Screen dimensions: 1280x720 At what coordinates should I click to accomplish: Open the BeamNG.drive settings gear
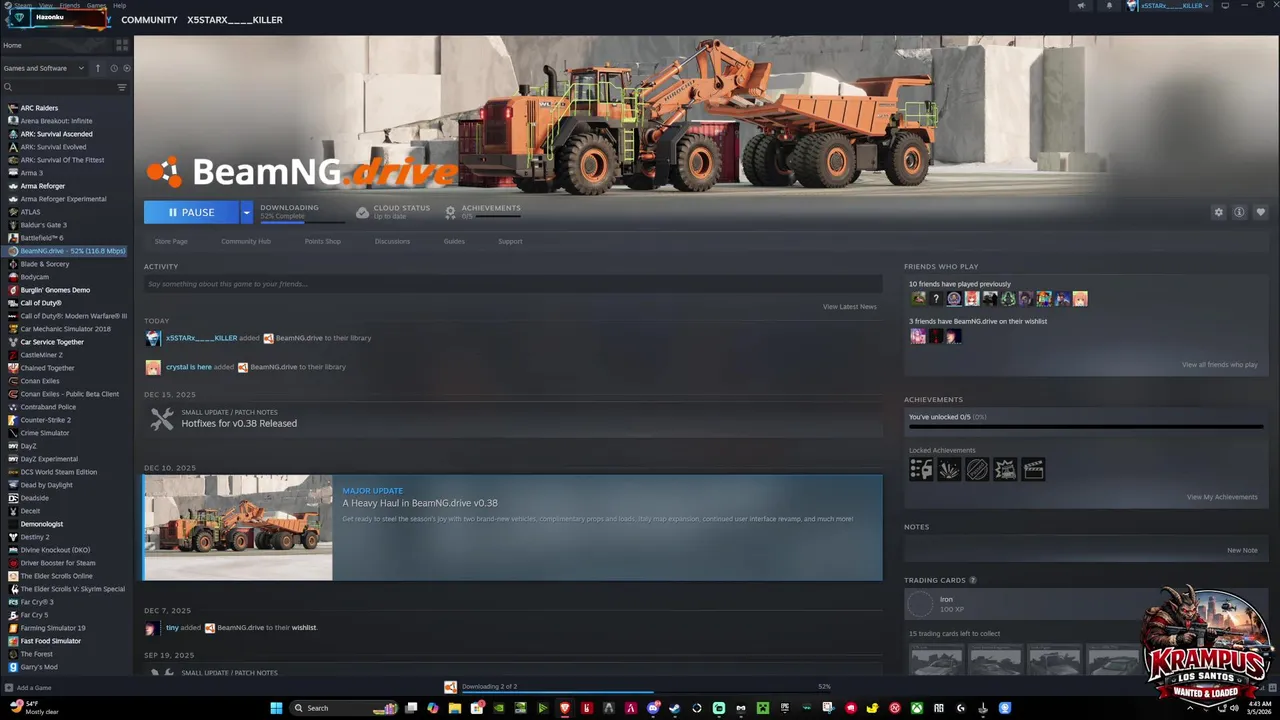click(1218, 212)
